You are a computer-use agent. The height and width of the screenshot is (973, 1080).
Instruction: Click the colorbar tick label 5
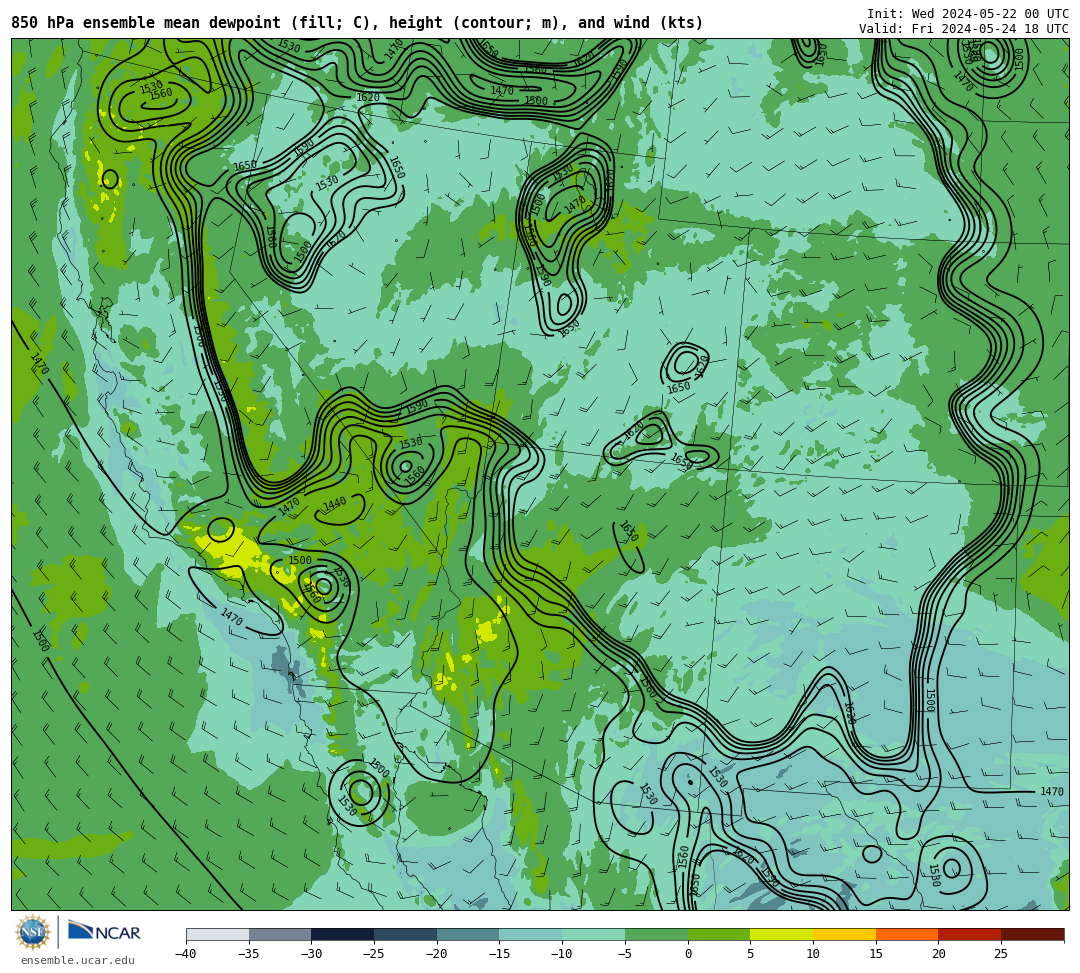(x=750, y=954)
